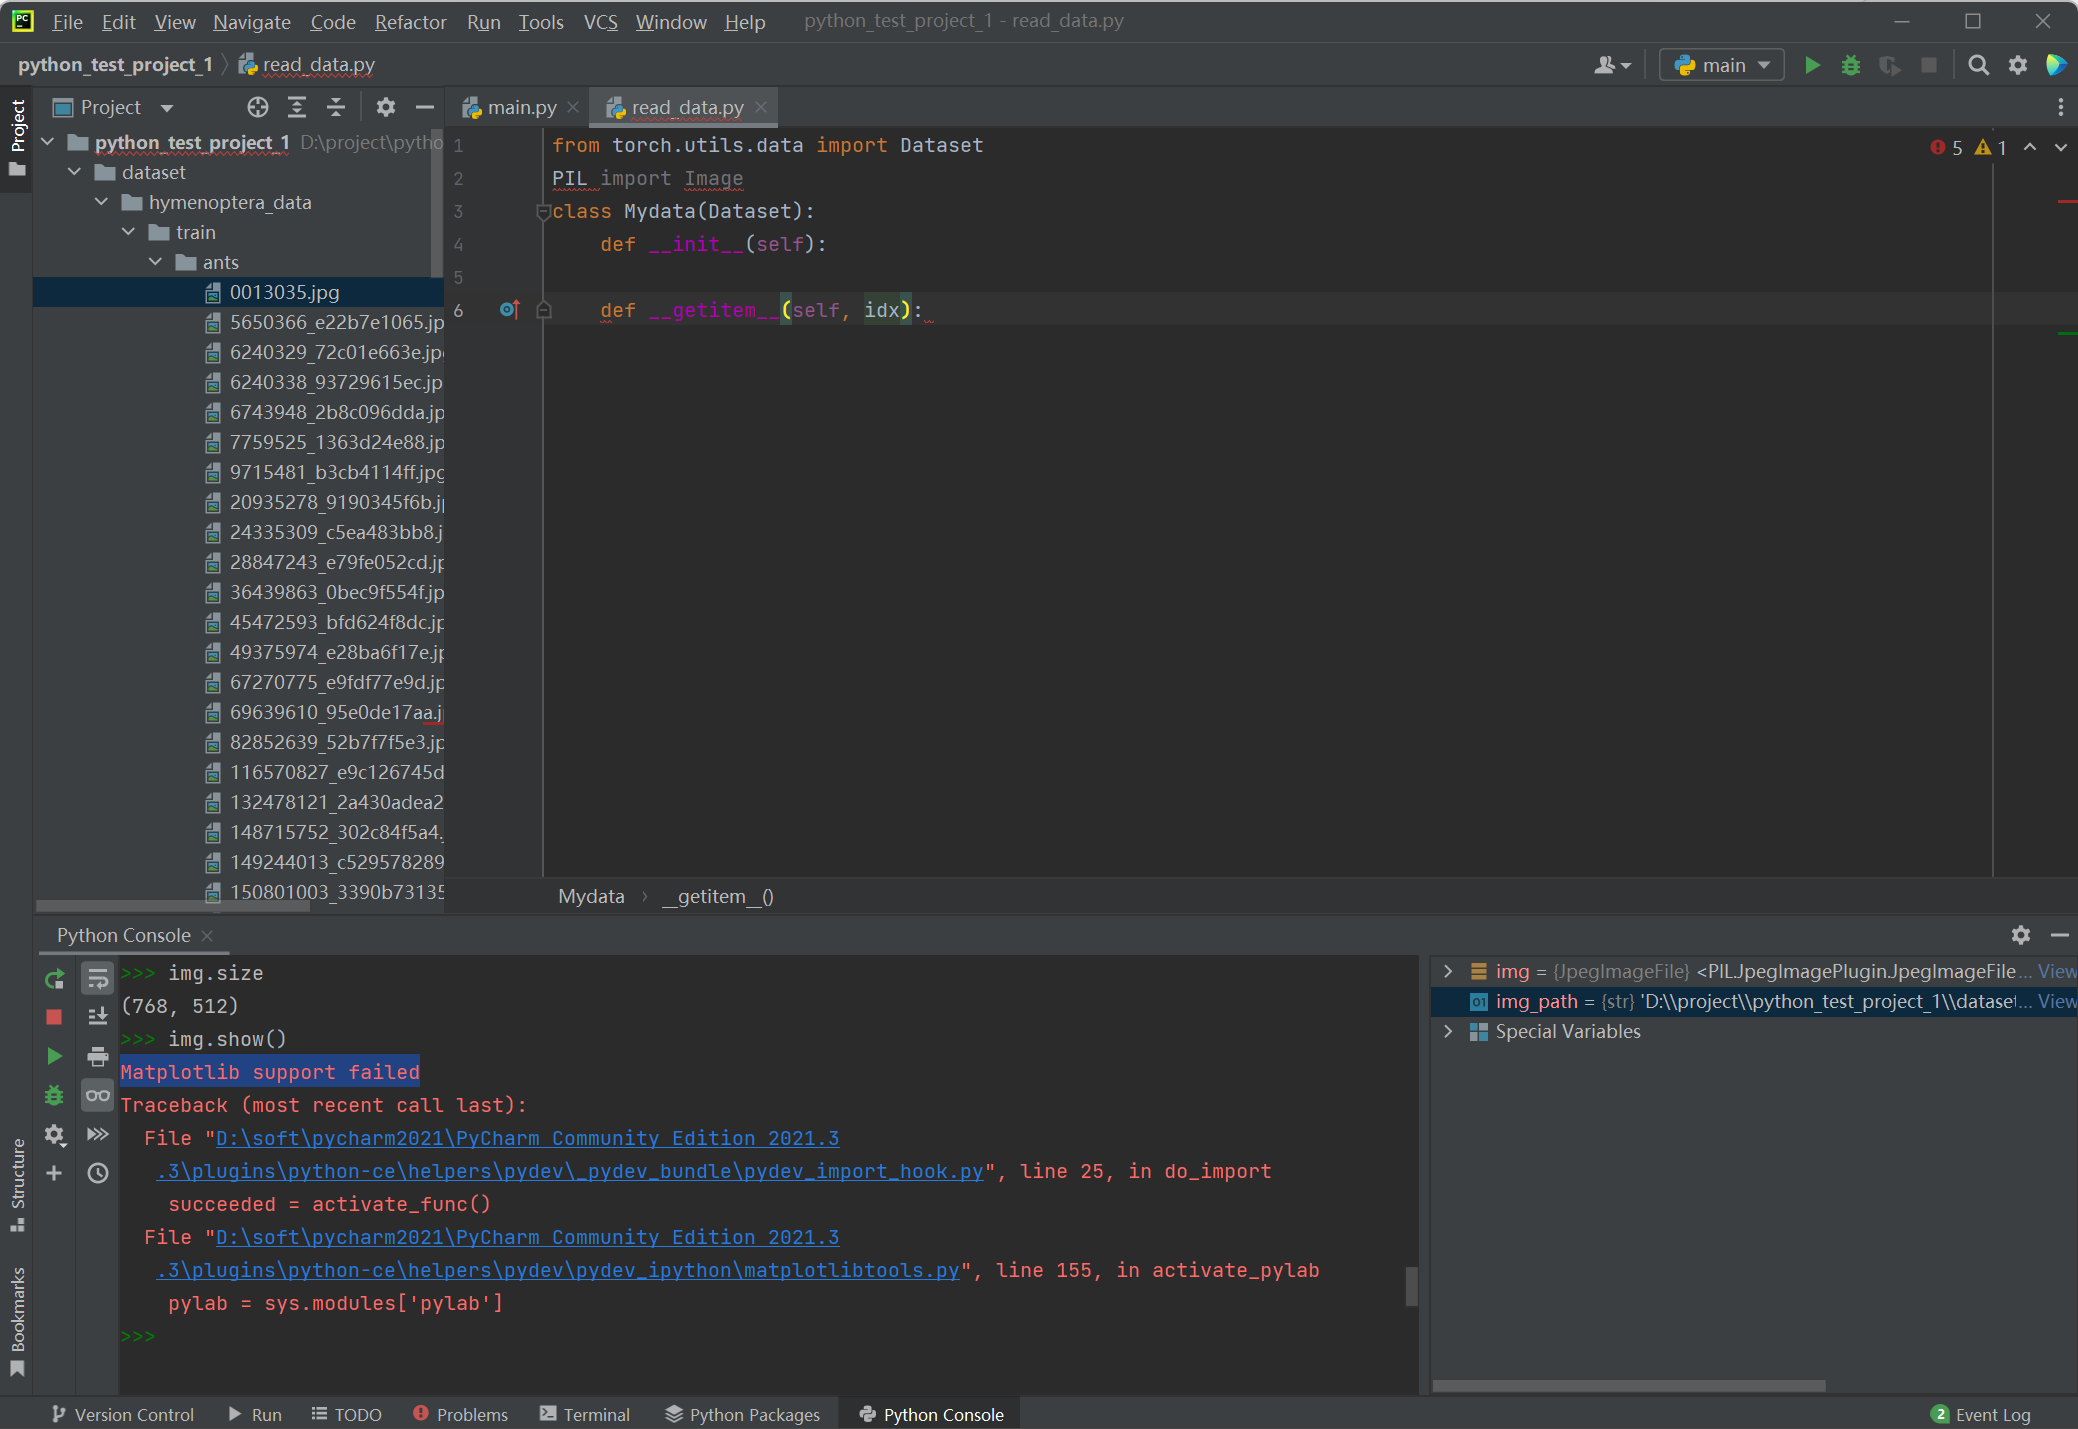Image resolution: width=2078 pixels, height=1429 pixels.
Task: Collapse the ants folder
Action: coord(156,262)
